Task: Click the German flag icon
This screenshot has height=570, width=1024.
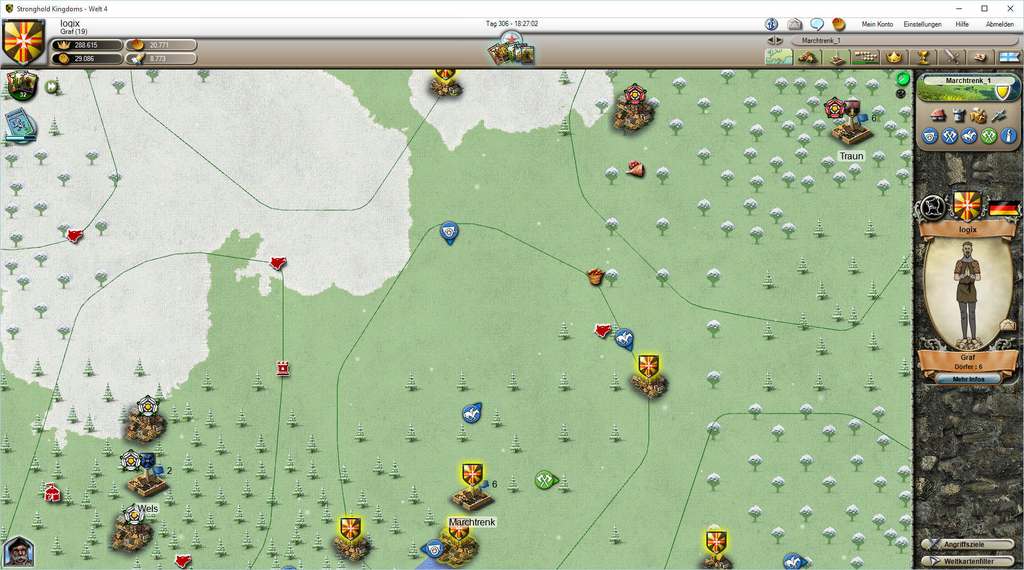Action: [x=1003, y=208]
